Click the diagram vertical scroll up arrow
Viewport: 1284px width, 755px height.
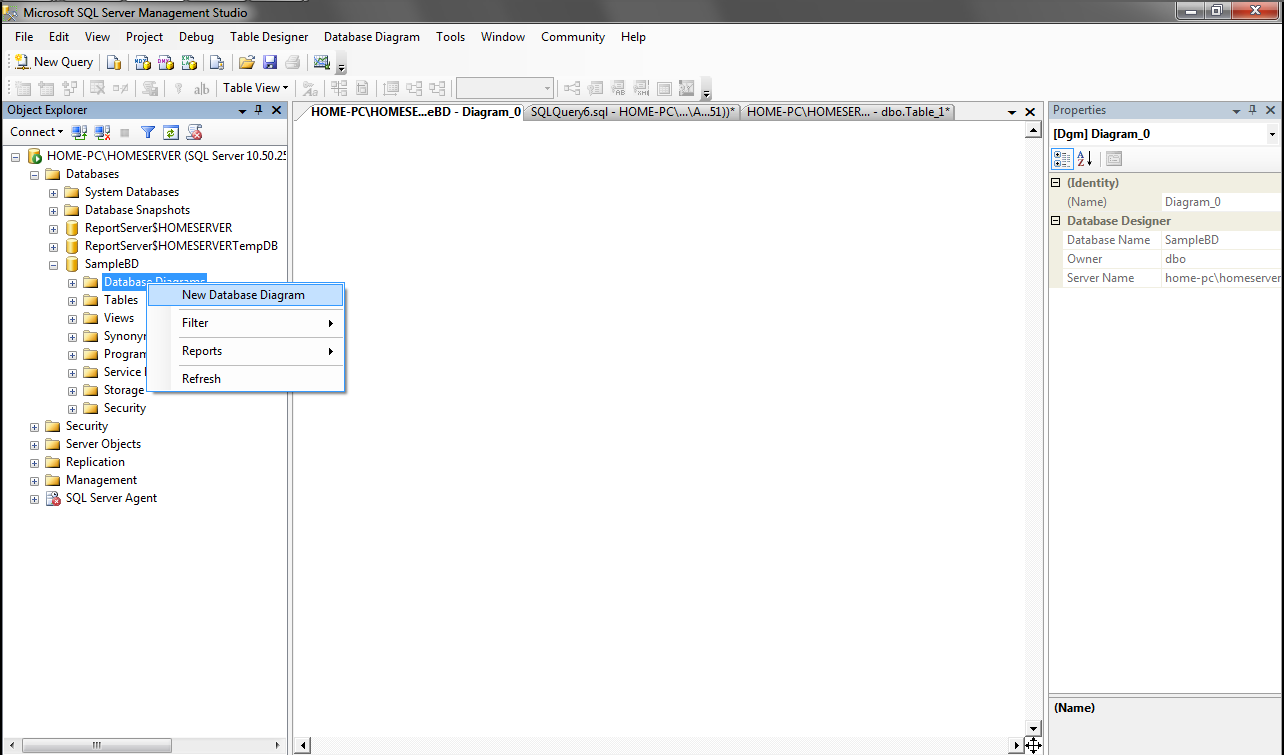tap(1034, 131)
